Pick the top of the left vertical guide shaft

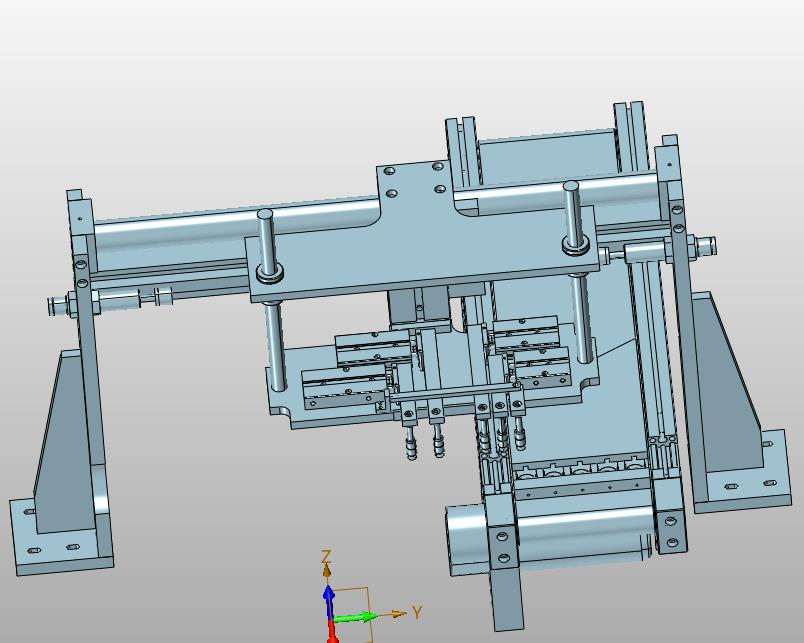click(265, 214)
